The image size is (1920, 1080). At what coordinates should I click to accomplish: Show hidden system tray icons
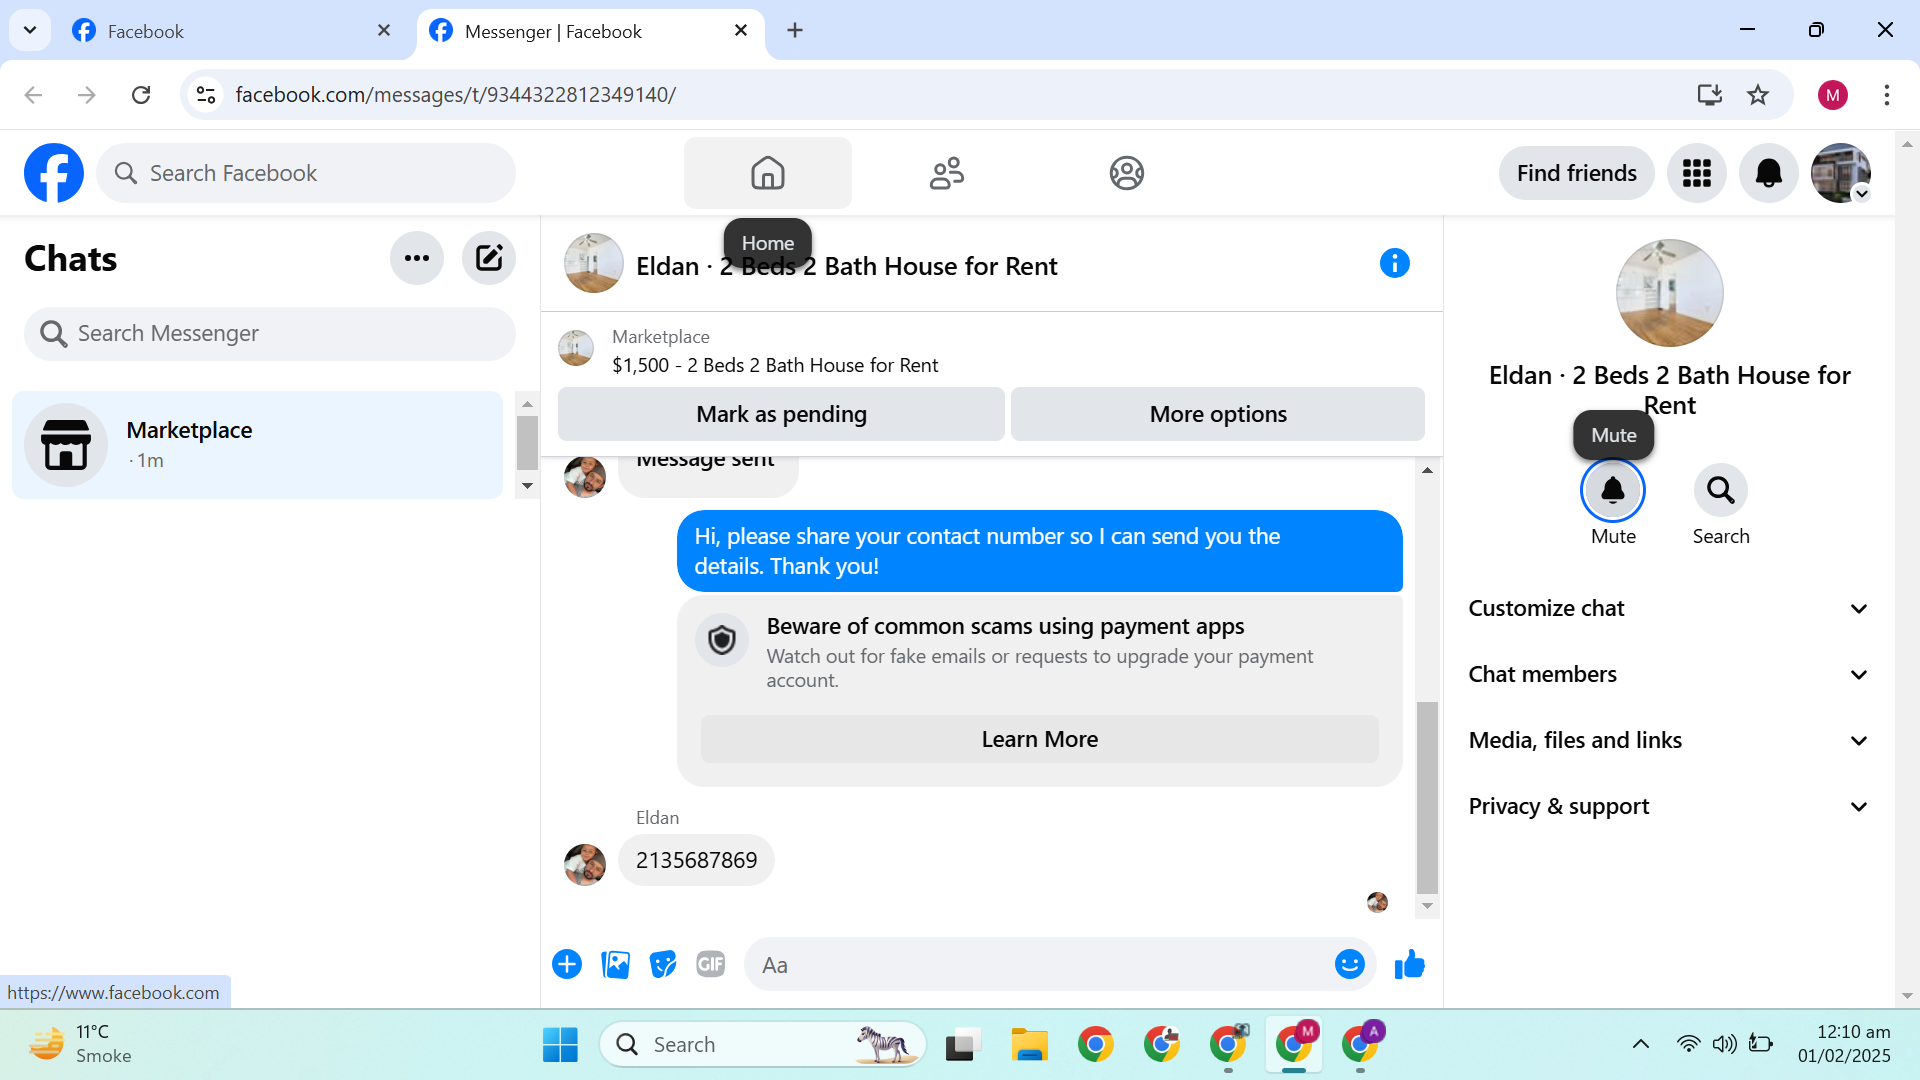point(1641,1044)
